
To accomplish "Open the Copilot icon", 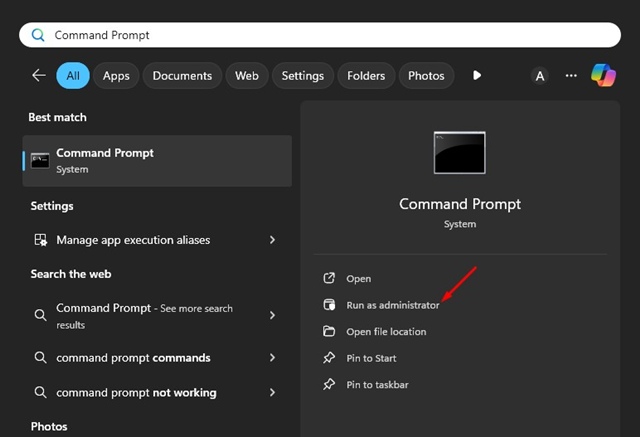I will [x=603, y=75].
